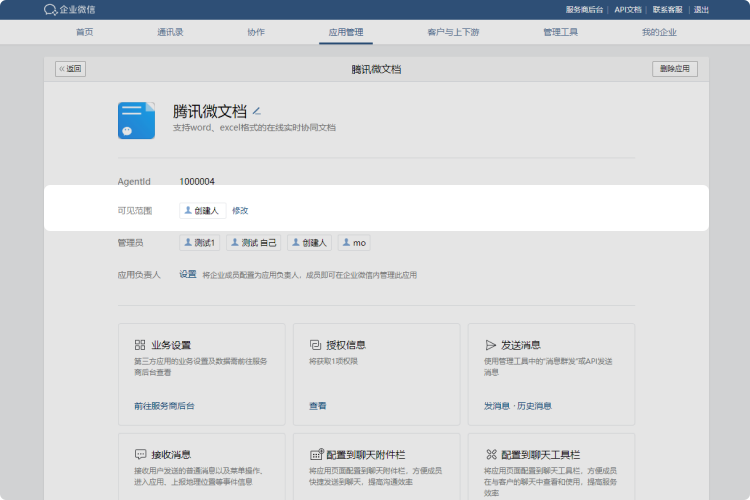This screenshot has width=750, height=500.
Task: Open the 历史消息 link
Action: click(534, 406)
